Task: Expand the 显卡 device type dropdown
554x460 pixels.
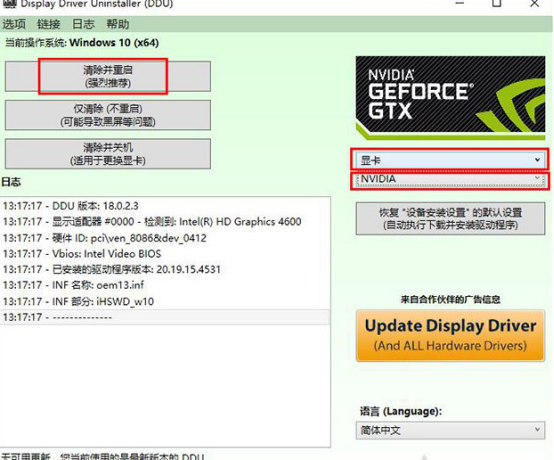Action: click(x=450, y=160)
